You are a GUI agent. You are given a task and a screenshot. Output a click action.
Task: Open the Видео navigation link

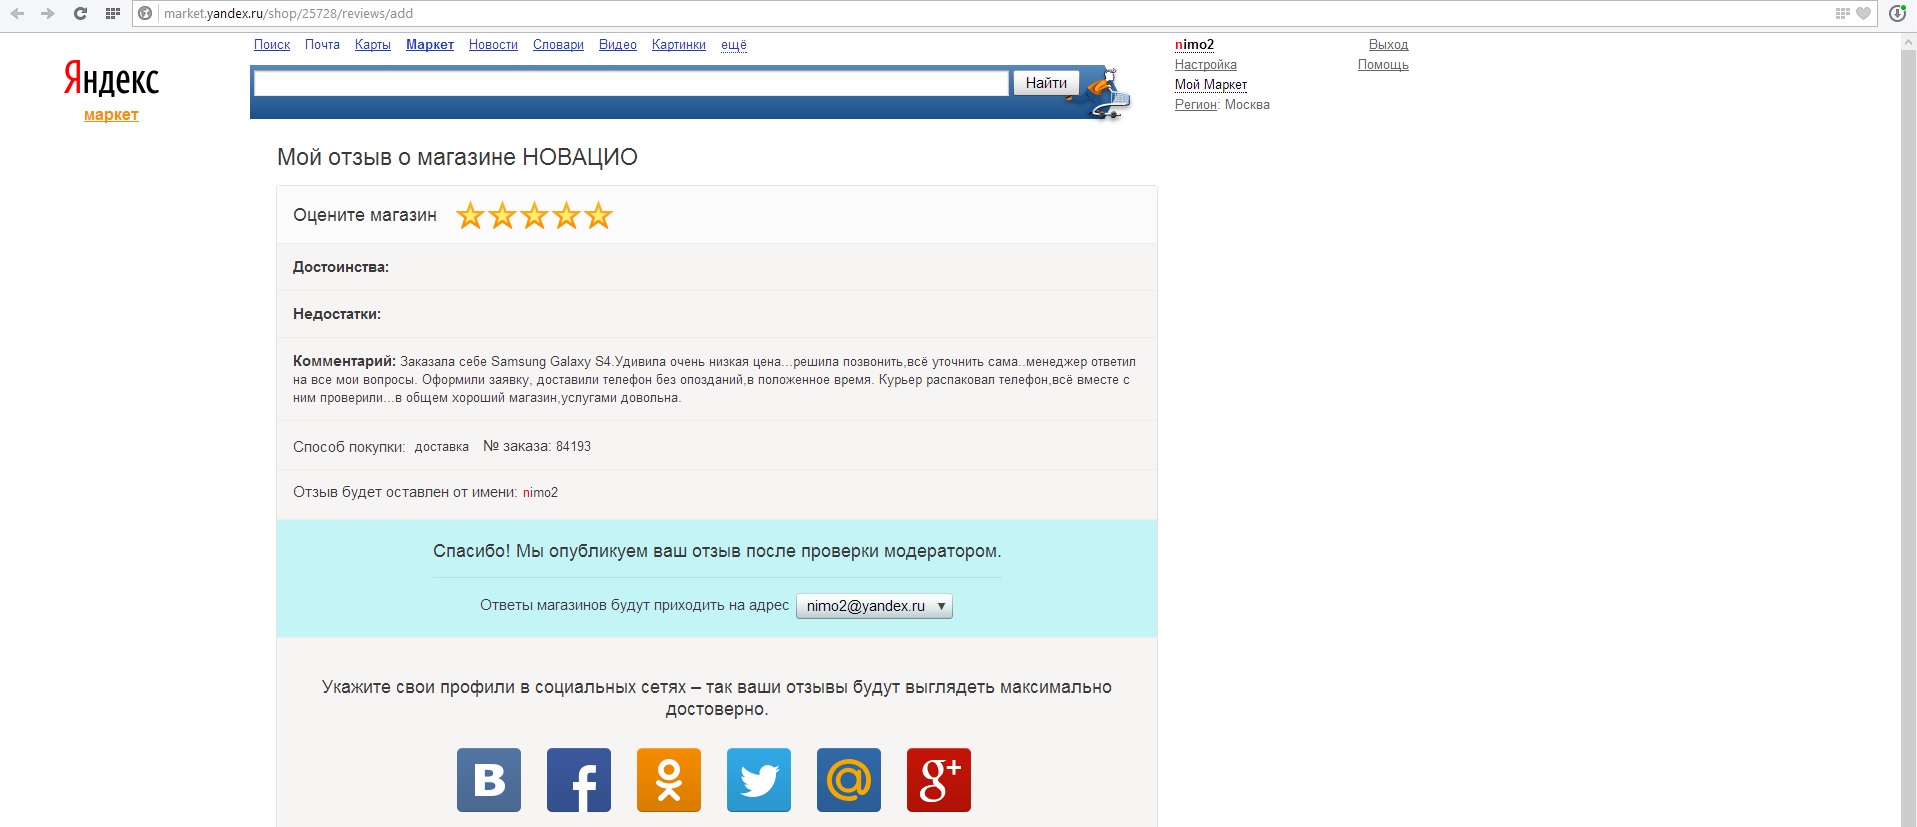click(618, 45)
